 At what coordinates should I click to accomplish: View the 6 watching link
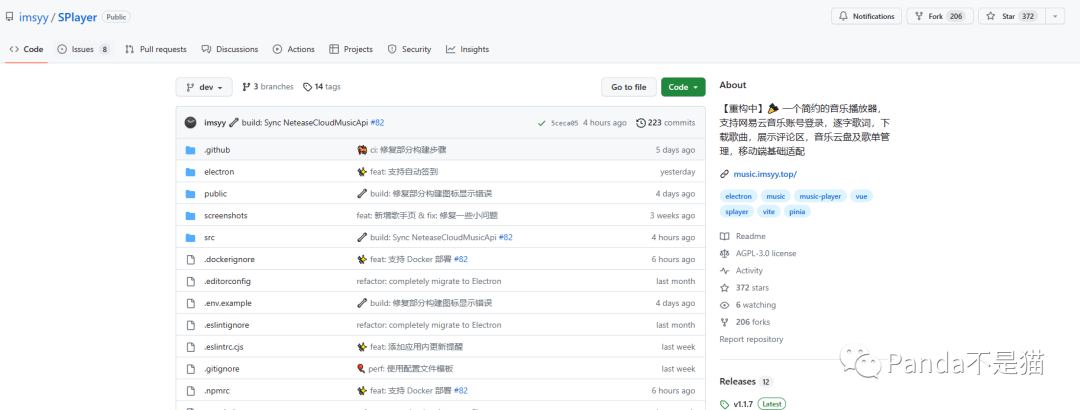pyautogui.click(x=748, y=305)
